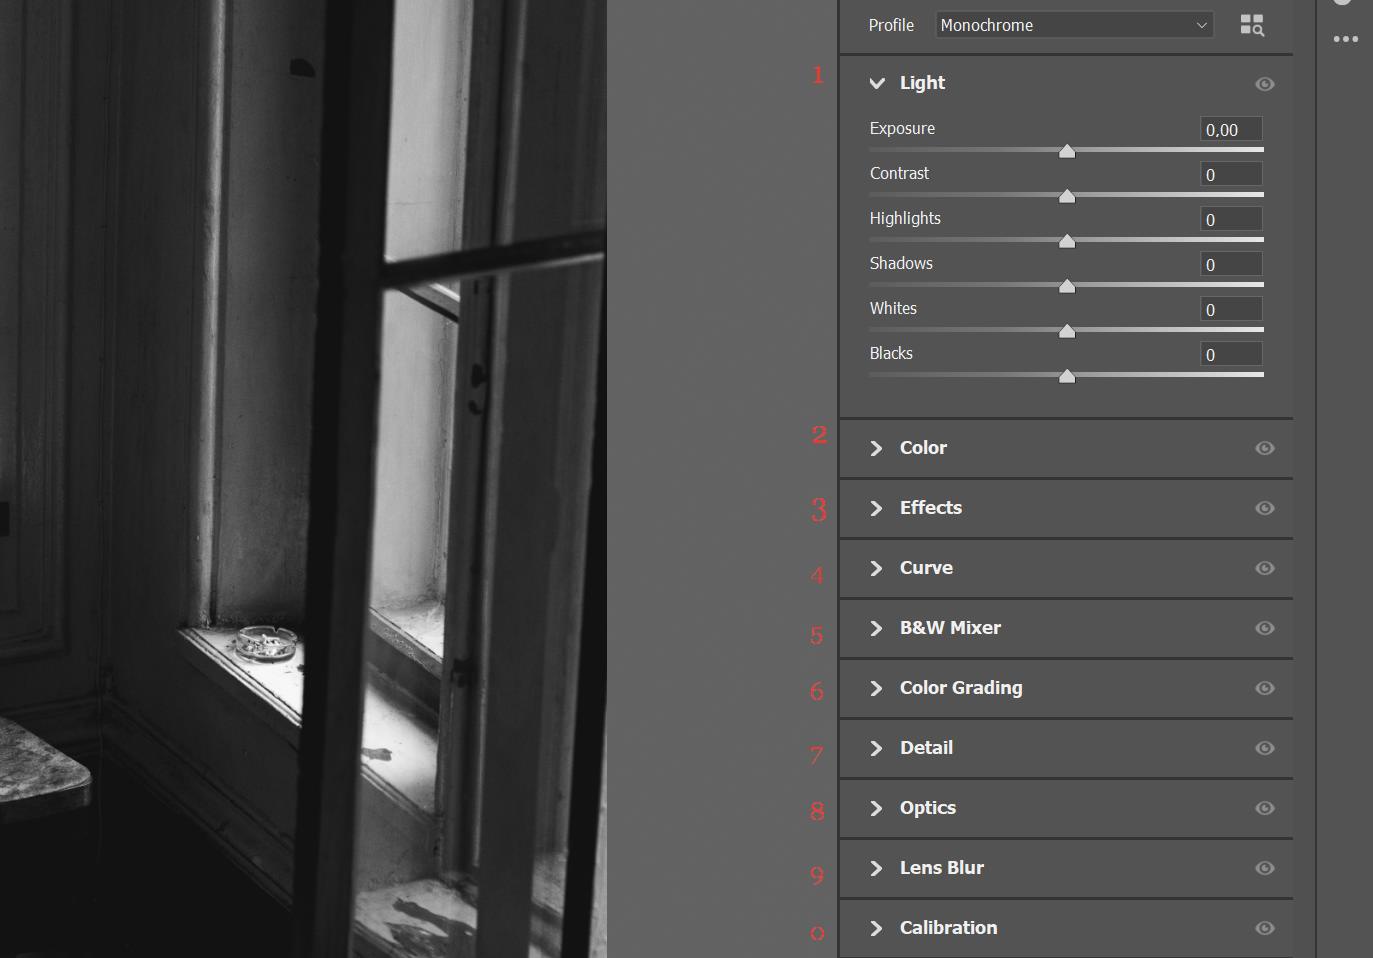Expand the Color panel
Image resolution: width=1373 pixels, height=958 pixels.
coord(877,448)
